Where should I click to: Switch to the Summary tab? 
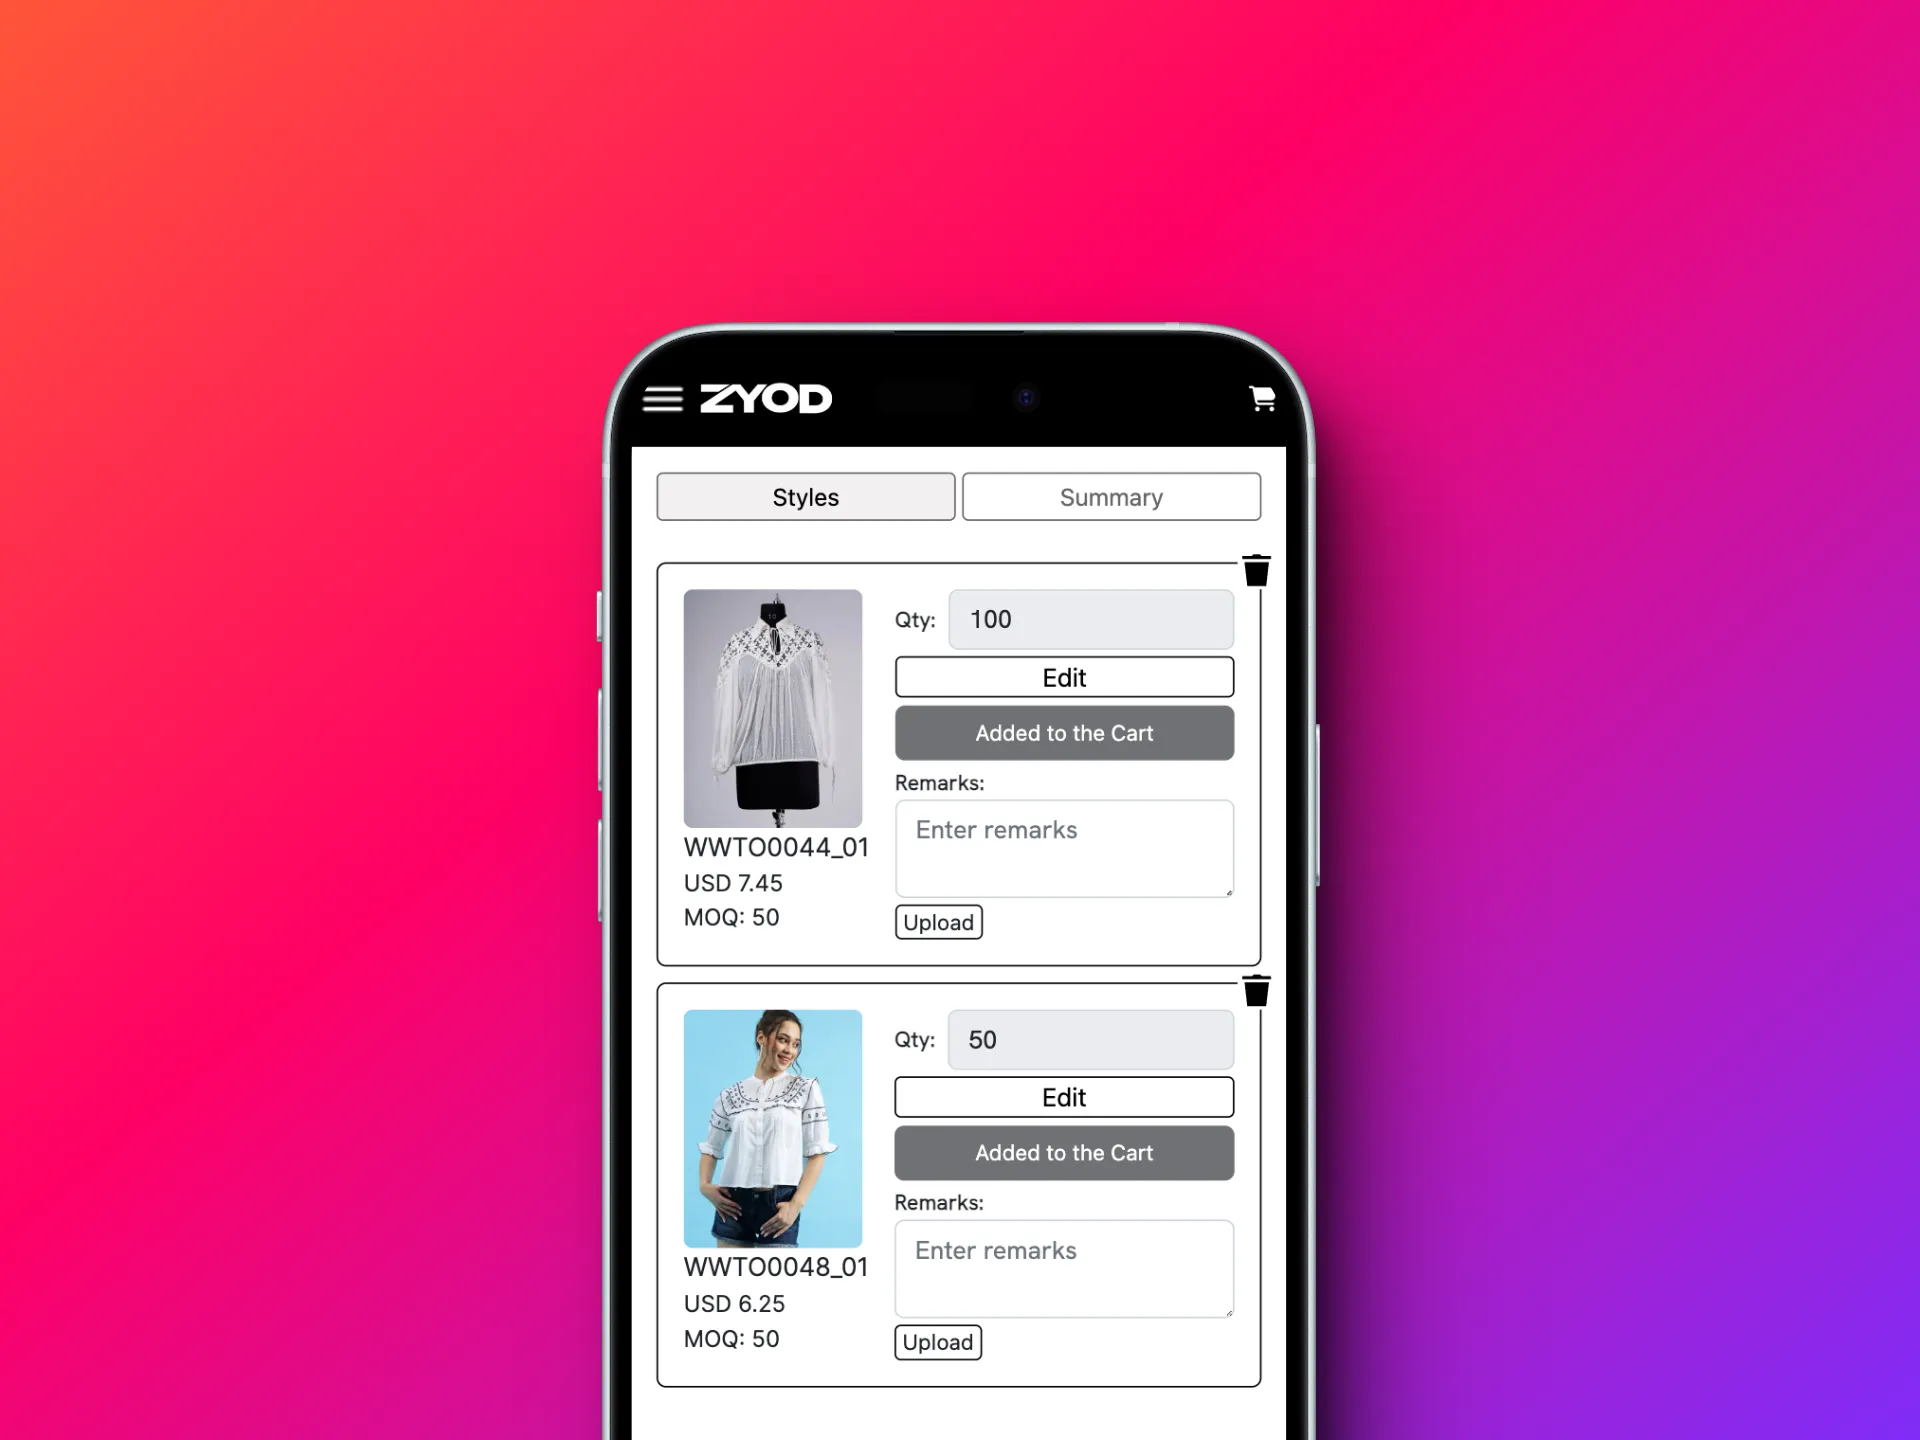tap(1111, 498)
